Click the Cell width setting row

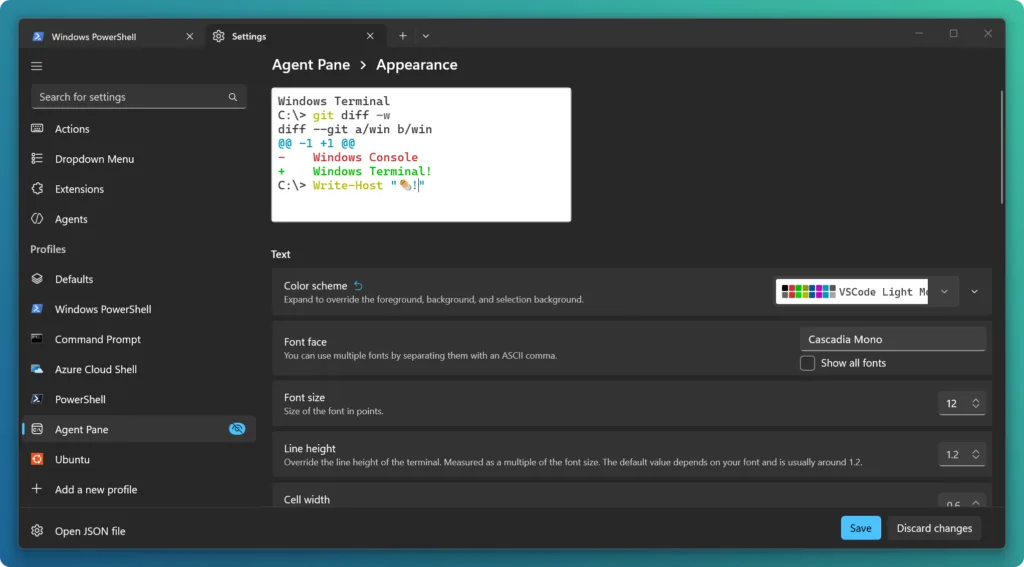click(x=632, y=495)
